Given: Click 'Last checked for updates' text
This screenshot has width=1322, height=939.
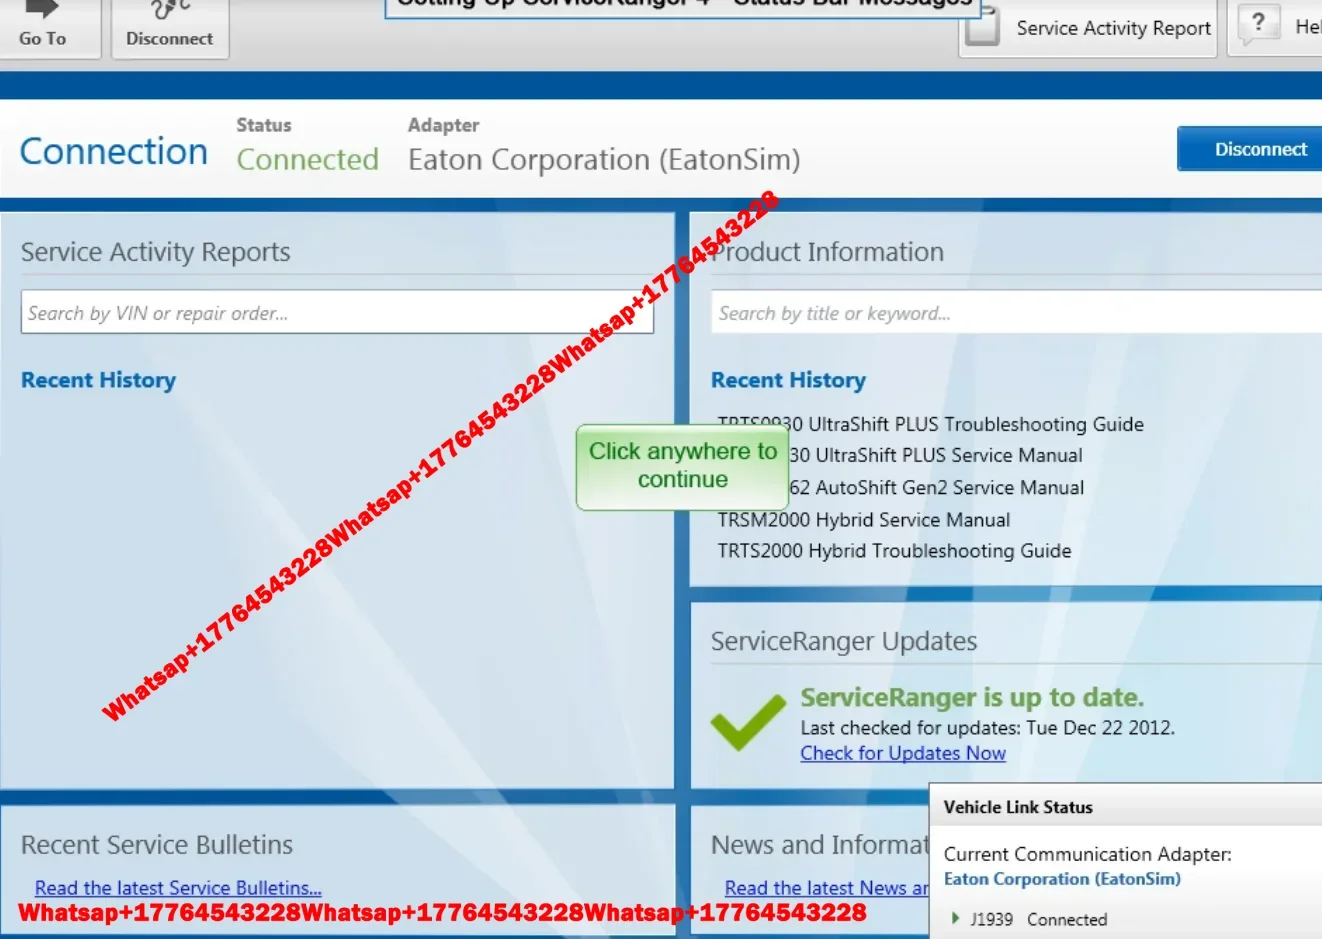Looking at the screenshot, I should tap(987, 727).
